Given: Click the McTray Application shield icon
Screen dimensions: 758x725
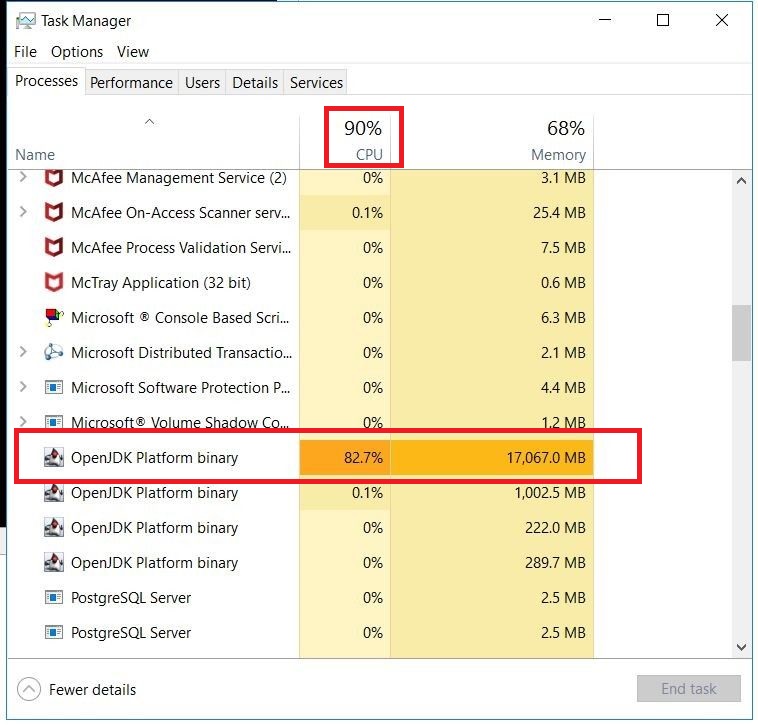Looking at the screenshot, I should [x=54, y=283].
